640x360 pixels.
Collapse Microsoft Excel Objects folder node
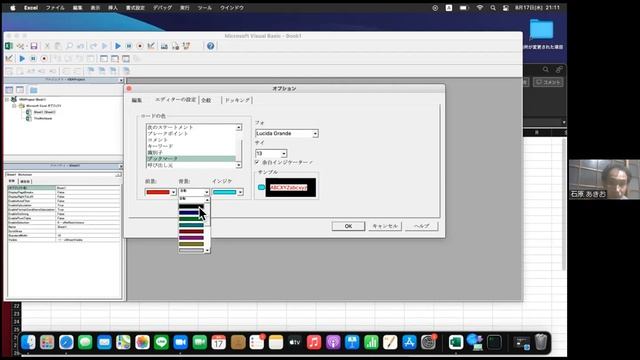point(14,106)
